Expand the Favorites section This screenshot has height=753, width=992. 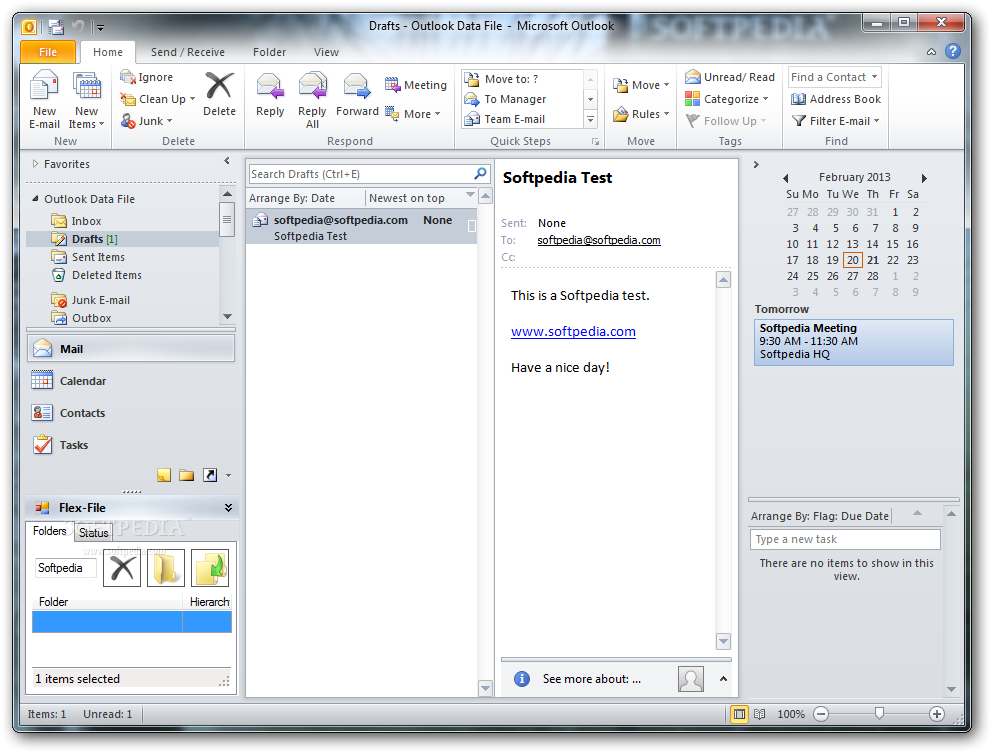(35, 163)
